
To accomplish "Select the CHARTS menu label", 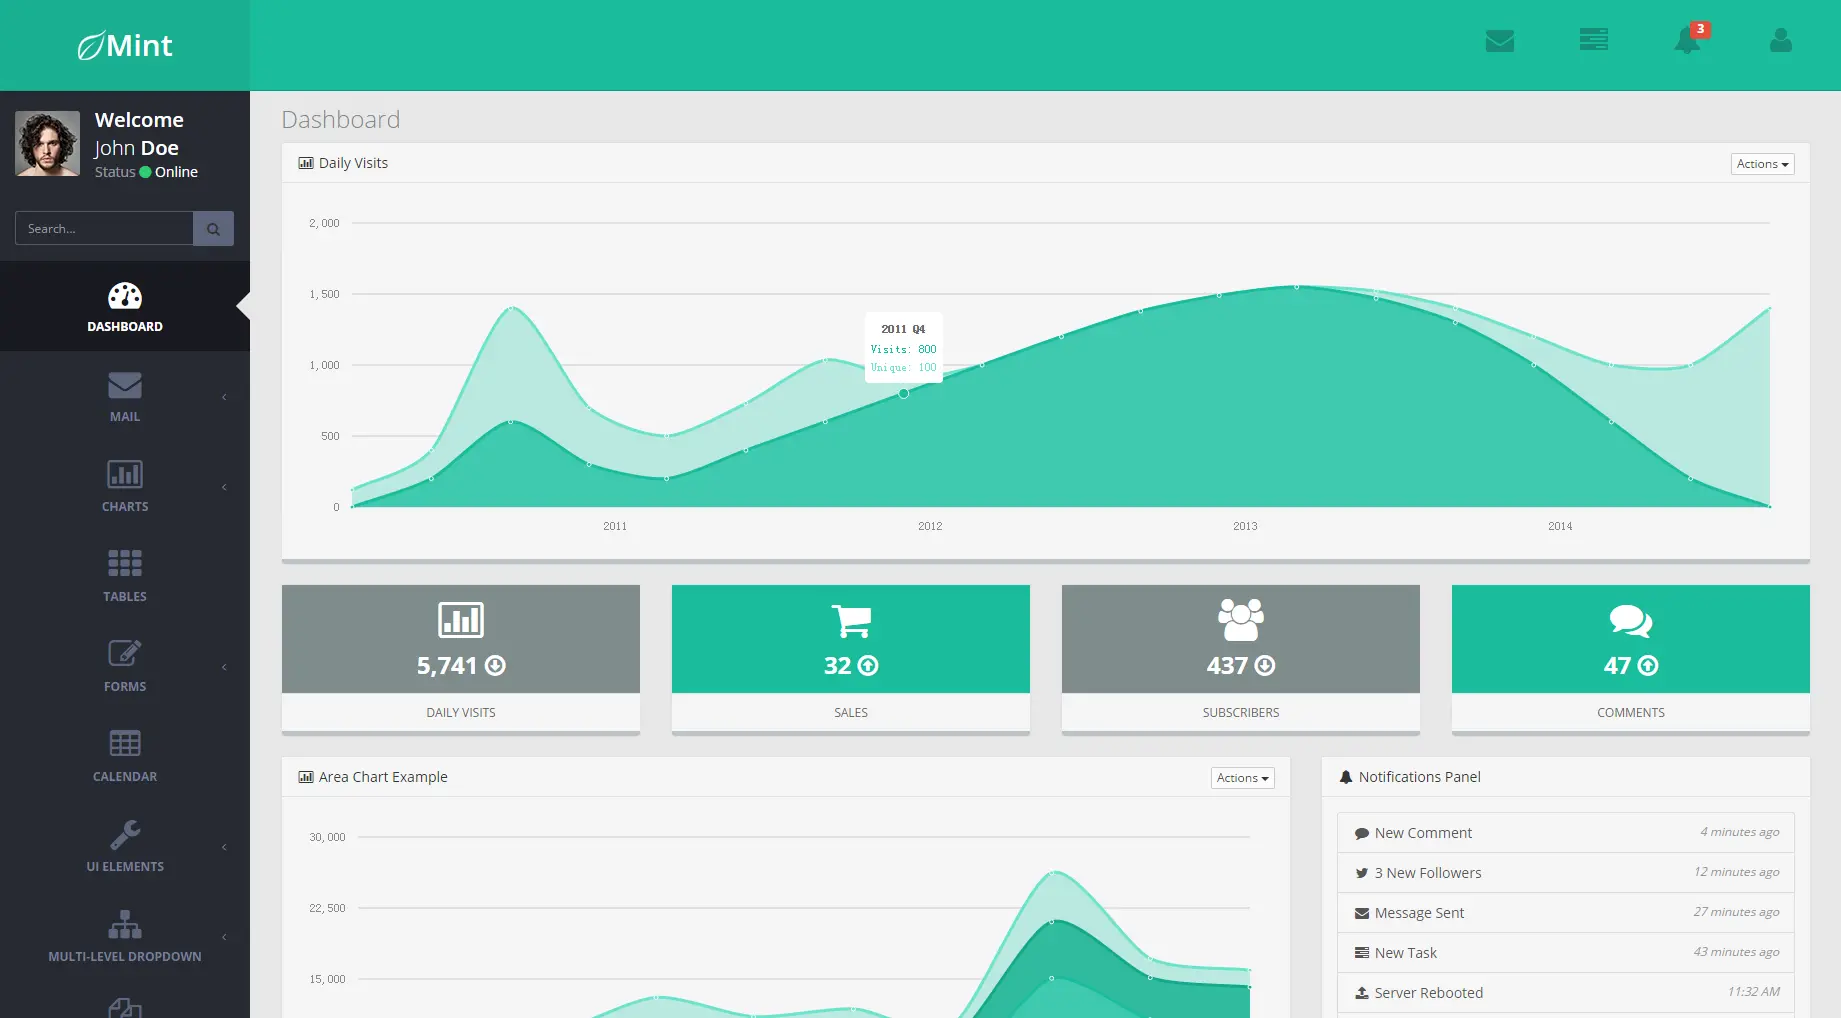I will (x=125, y=507).
